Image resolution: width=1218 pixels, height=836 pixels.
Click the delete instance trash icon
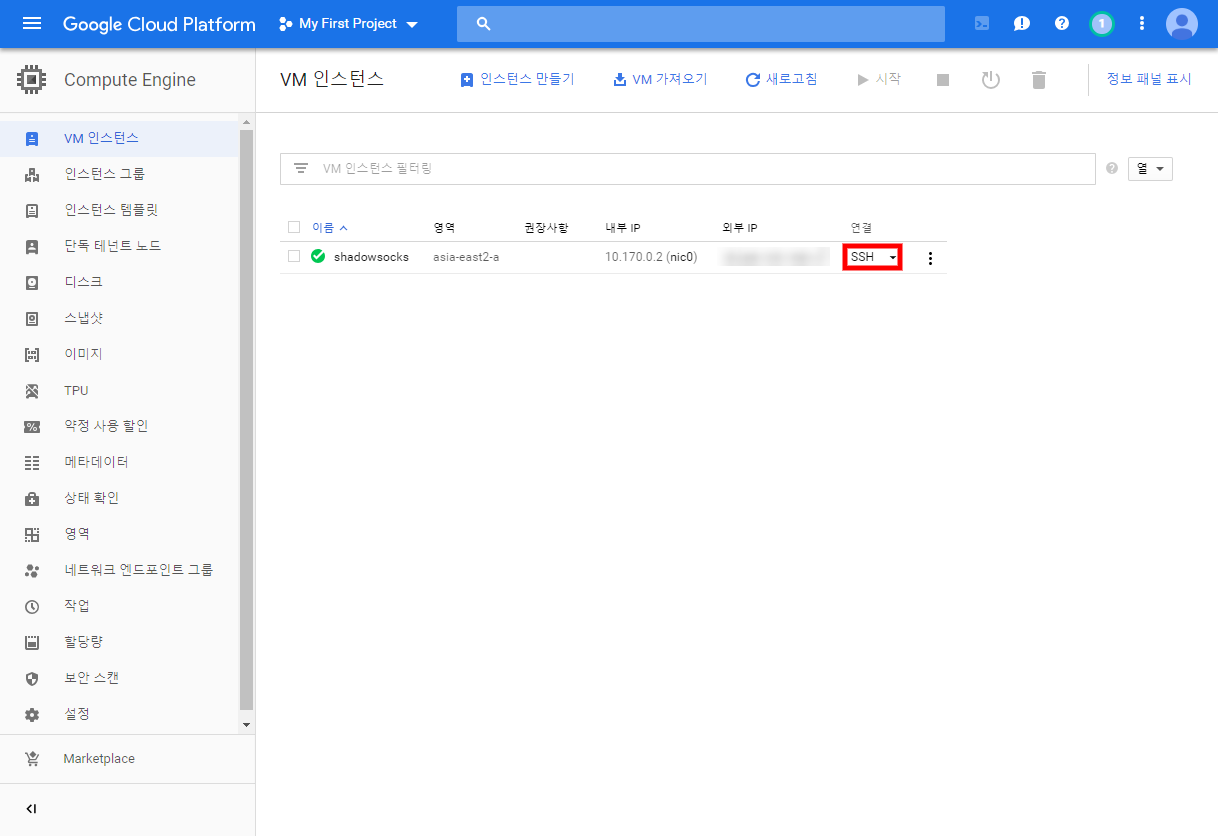click(x=1039, y=80)
